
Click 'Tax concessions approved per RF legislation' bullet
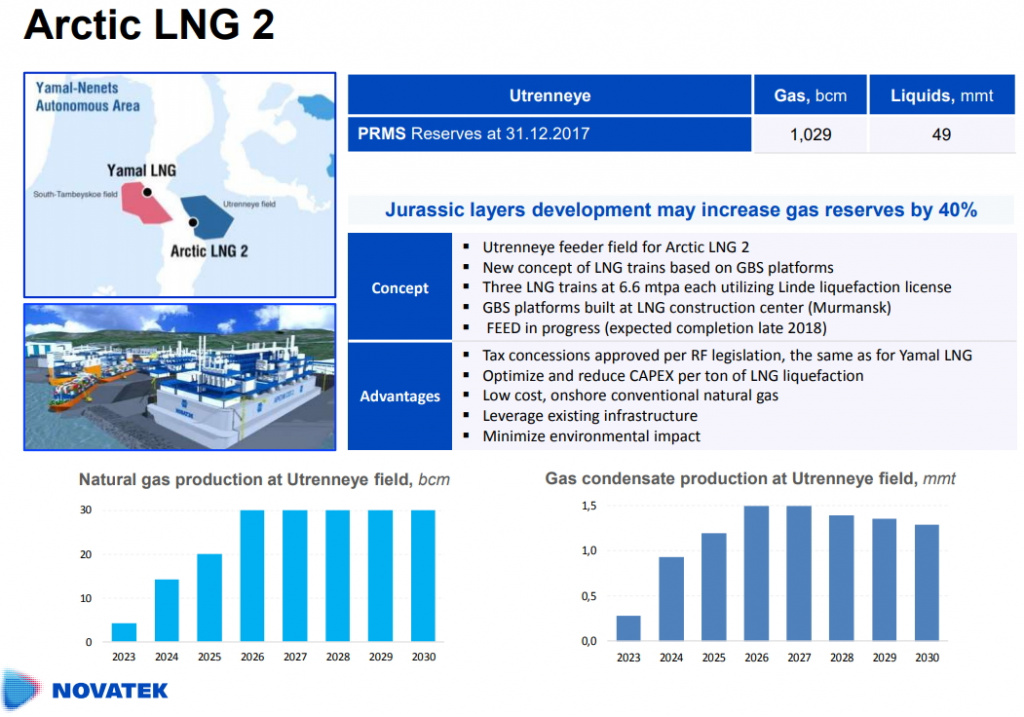727,355
